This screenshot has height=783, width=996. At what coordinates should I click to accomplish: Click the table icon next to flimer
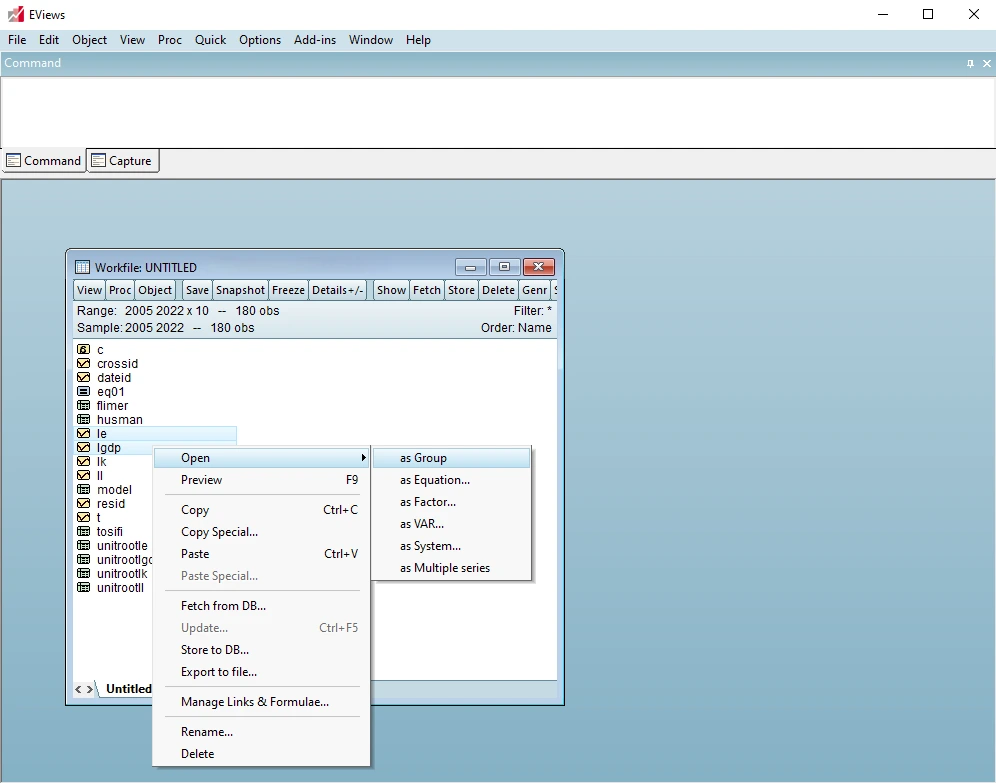(84, 406)
